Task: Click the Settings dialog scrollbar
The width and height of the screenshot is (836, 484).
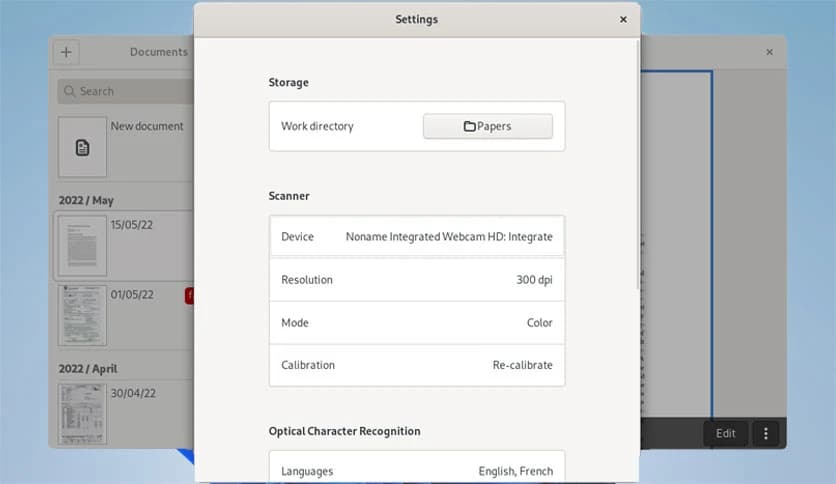Action: click(x=637, y=165)
